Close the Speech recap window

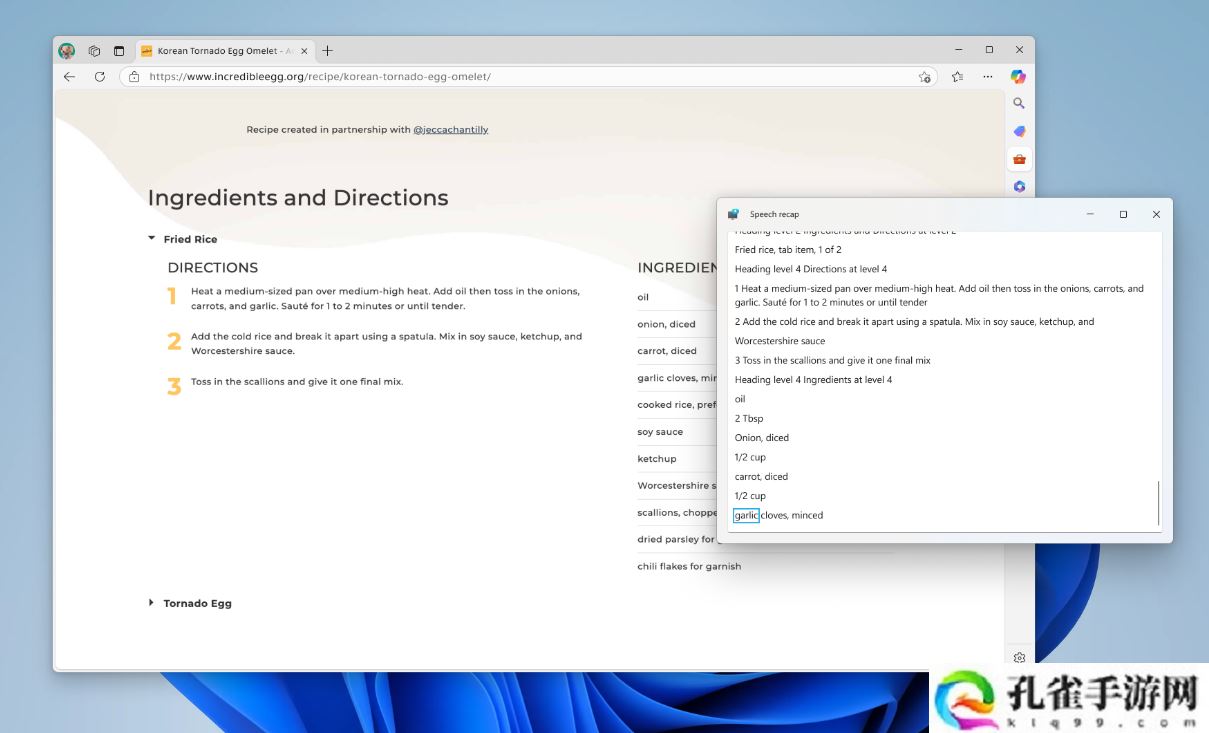click(1156, 214)
